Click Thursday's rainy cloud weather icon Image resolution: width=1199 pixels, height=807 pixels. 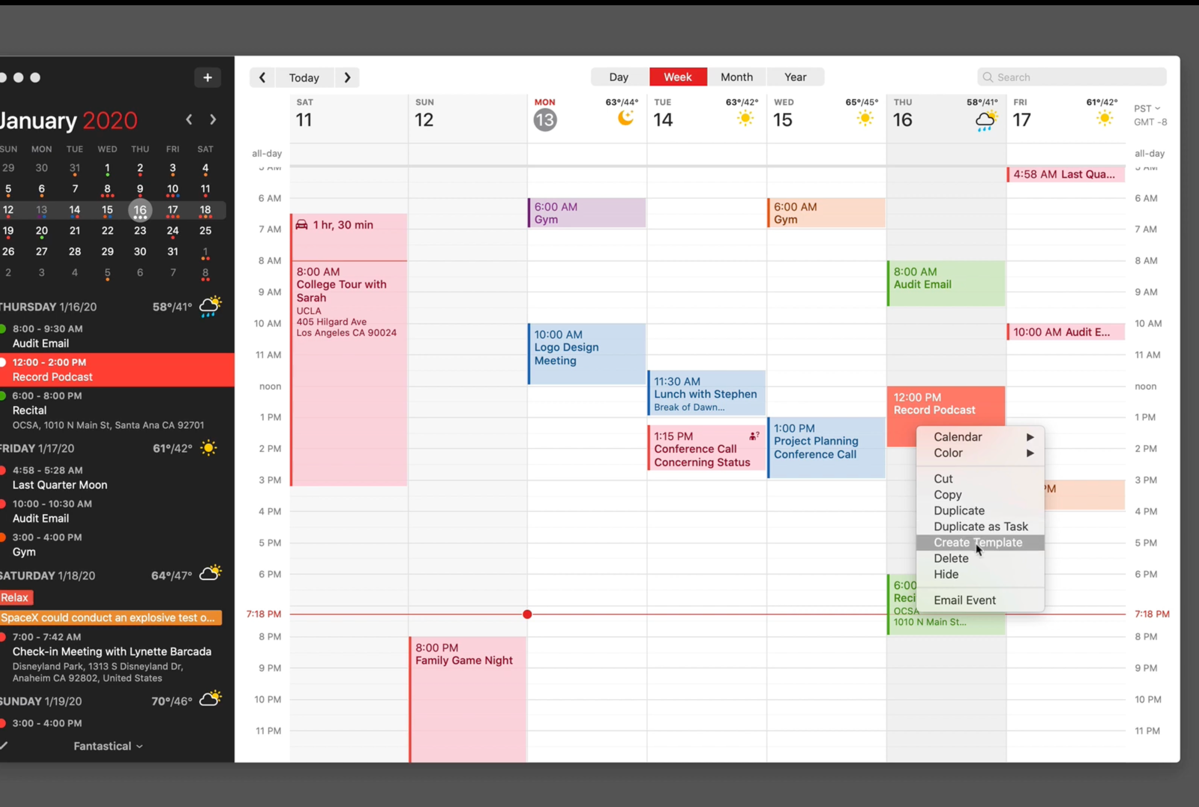pos(986,120)
